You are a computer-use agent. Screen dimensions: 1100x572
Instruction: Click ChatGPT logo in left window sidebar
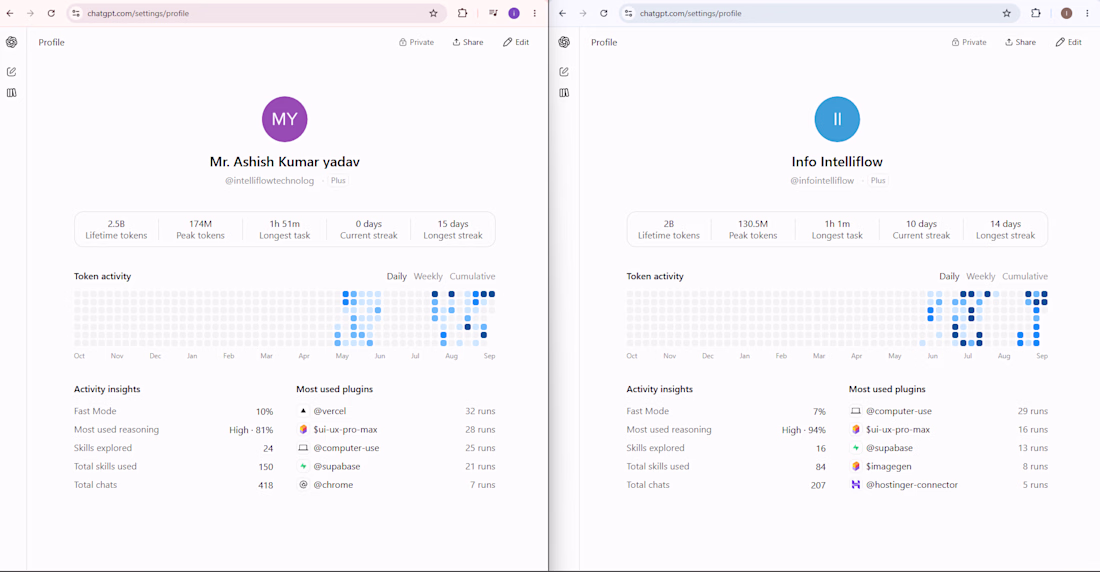pyautogui.click(x=12, y=42)
